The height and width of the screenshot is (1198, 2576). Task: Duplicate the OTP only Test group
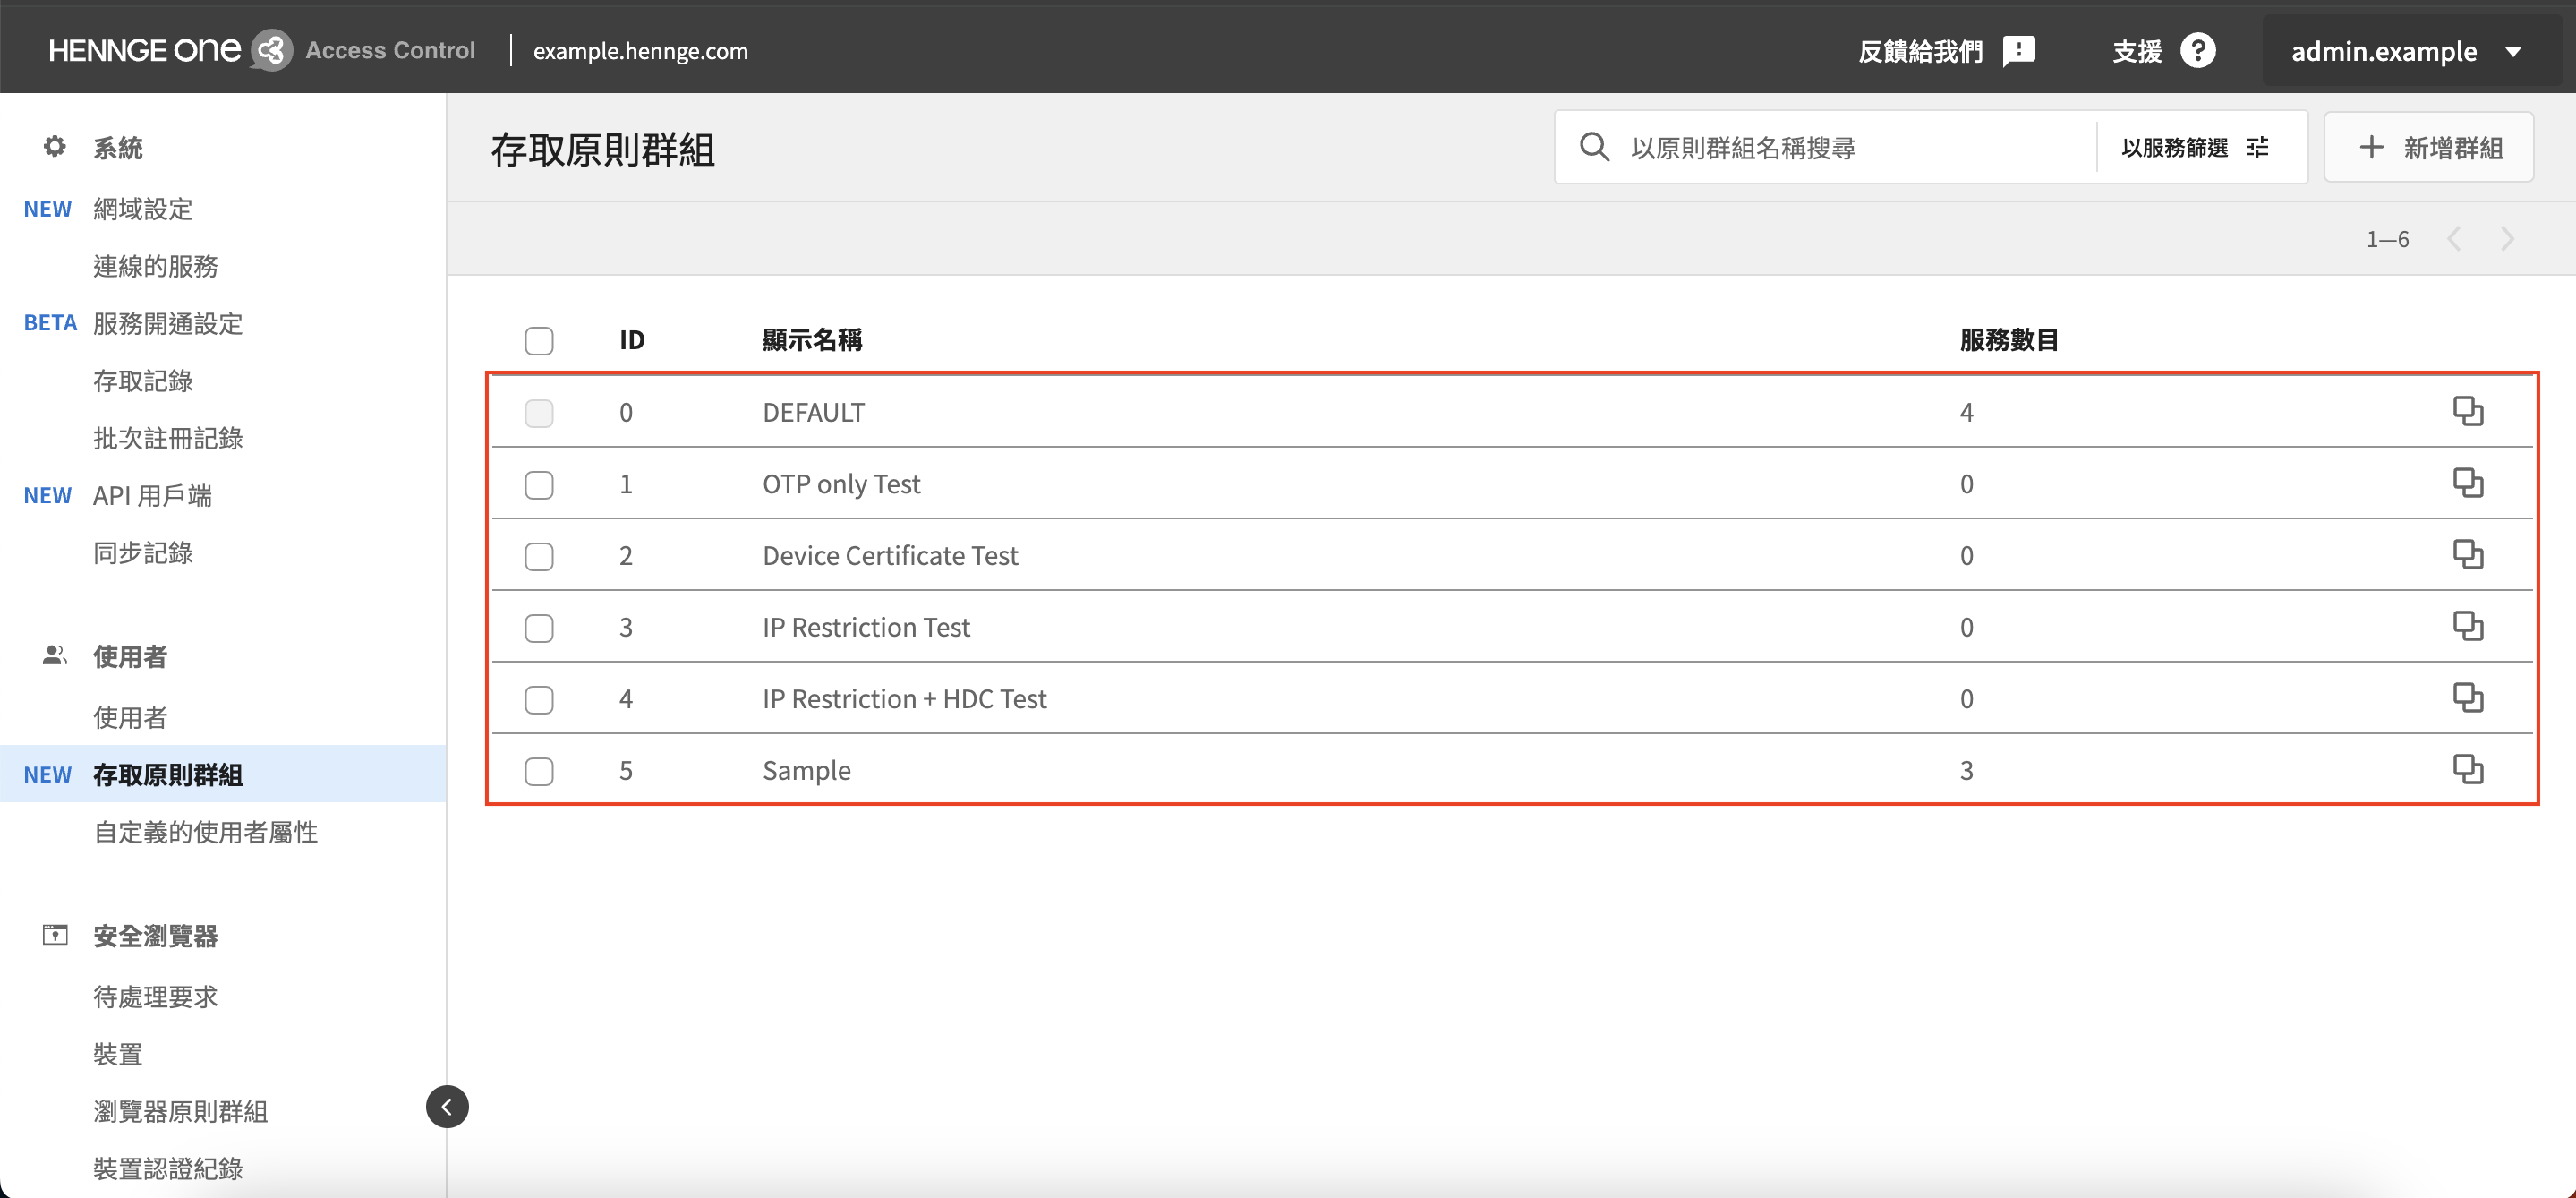(x=2467, y=483)
